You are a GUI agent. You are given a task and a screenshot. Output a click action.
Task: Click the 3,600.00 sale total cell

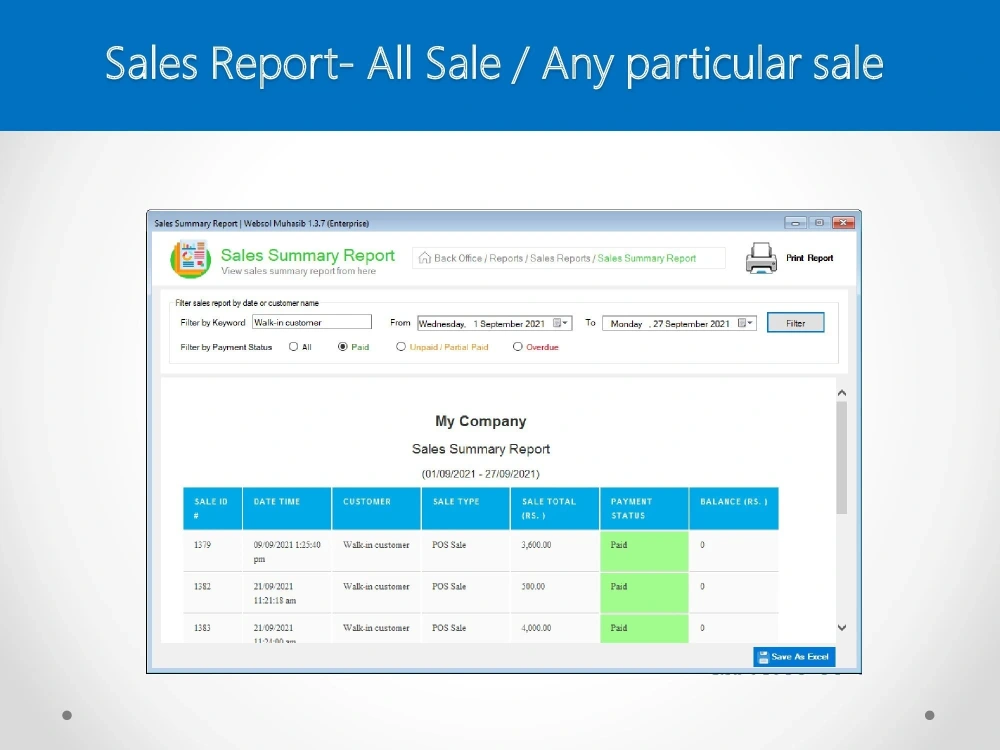click(555, 551)
